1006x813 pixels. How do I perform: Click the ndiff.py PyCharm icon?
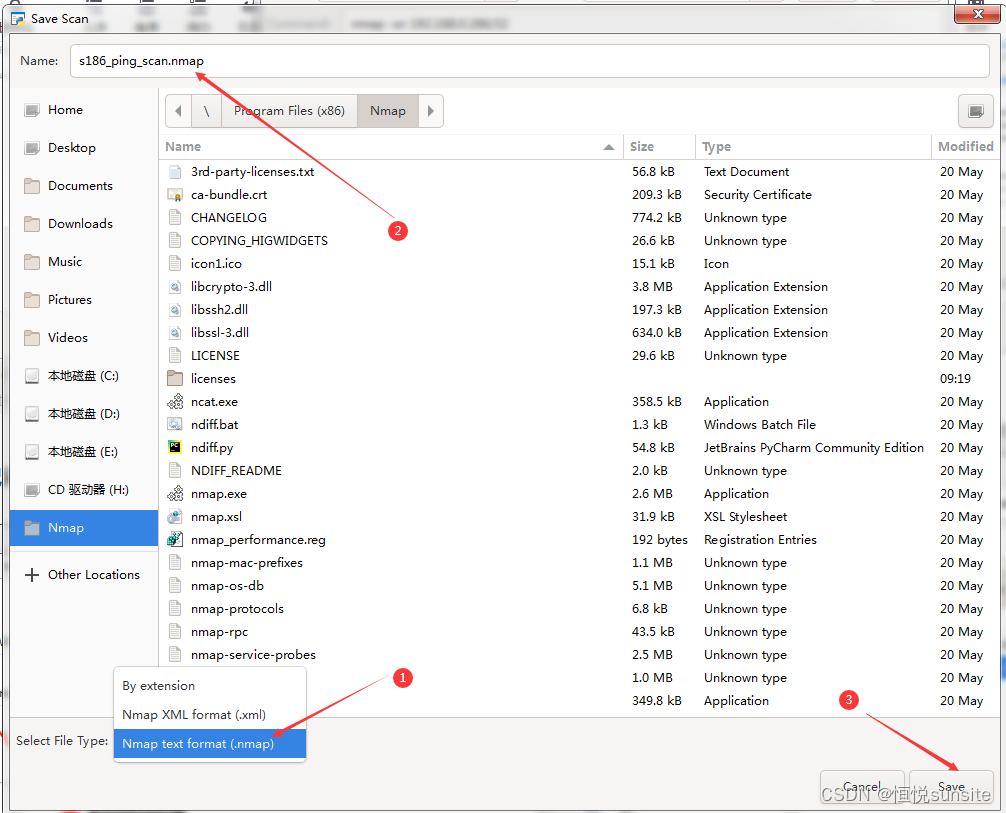tap(175, 447)
